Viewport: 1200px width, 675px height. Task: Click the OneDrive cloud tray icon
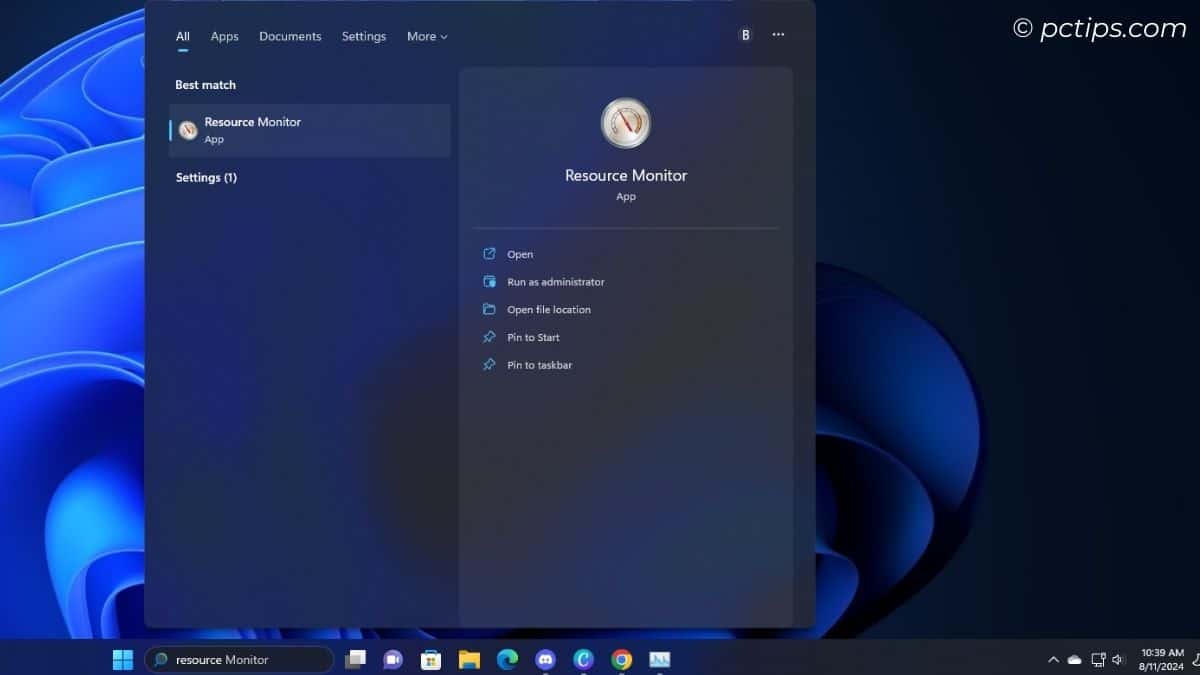1075,660
